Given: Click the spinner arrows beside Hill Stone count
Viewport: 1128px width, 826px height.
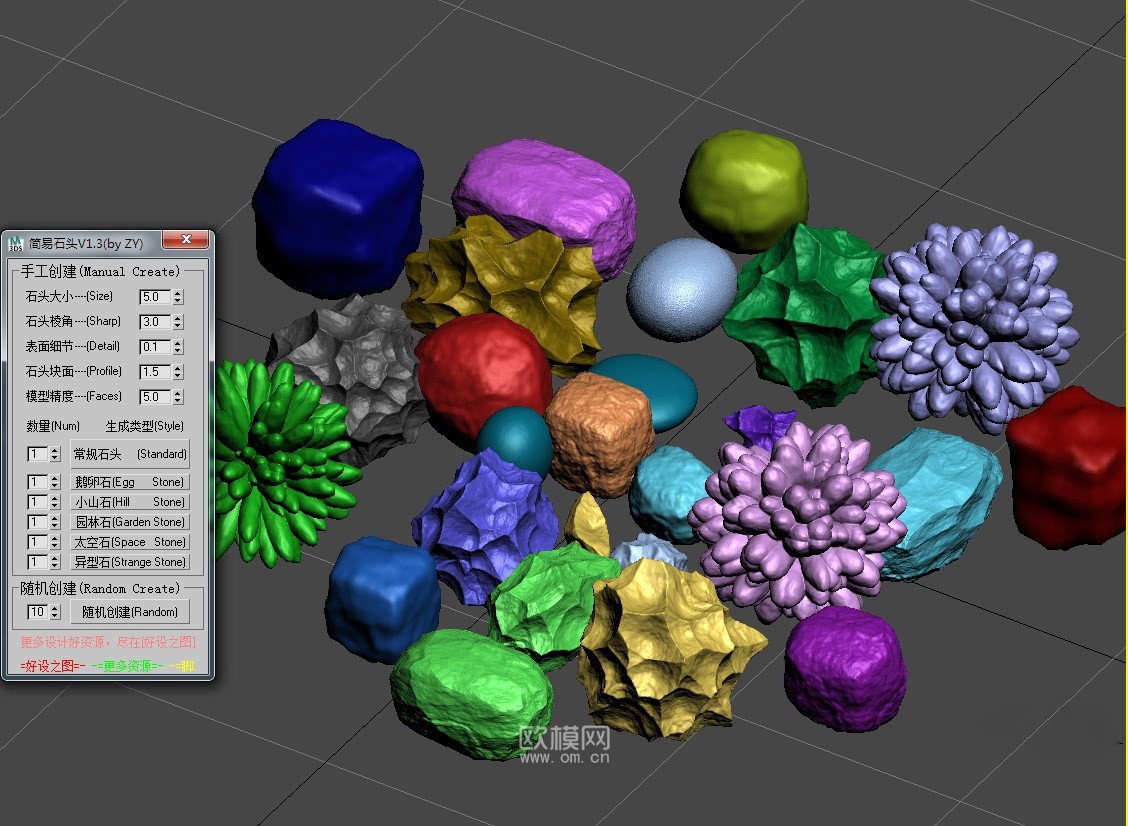Looking at the screenshot, I should point(55,502).
